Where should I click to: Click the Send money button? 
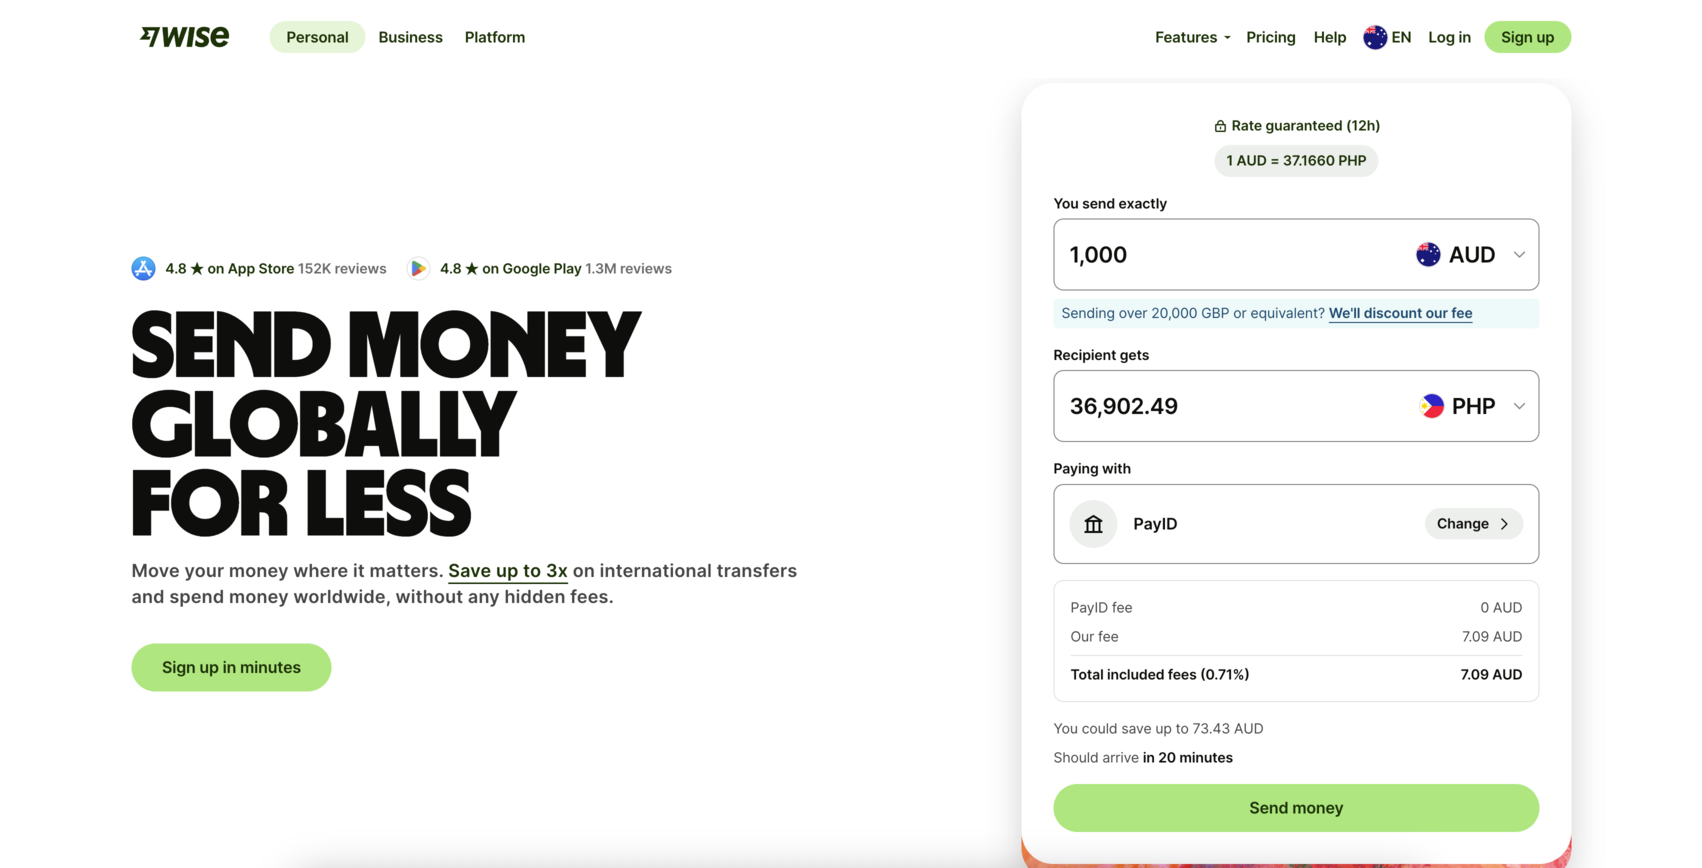pos(1296,807)
